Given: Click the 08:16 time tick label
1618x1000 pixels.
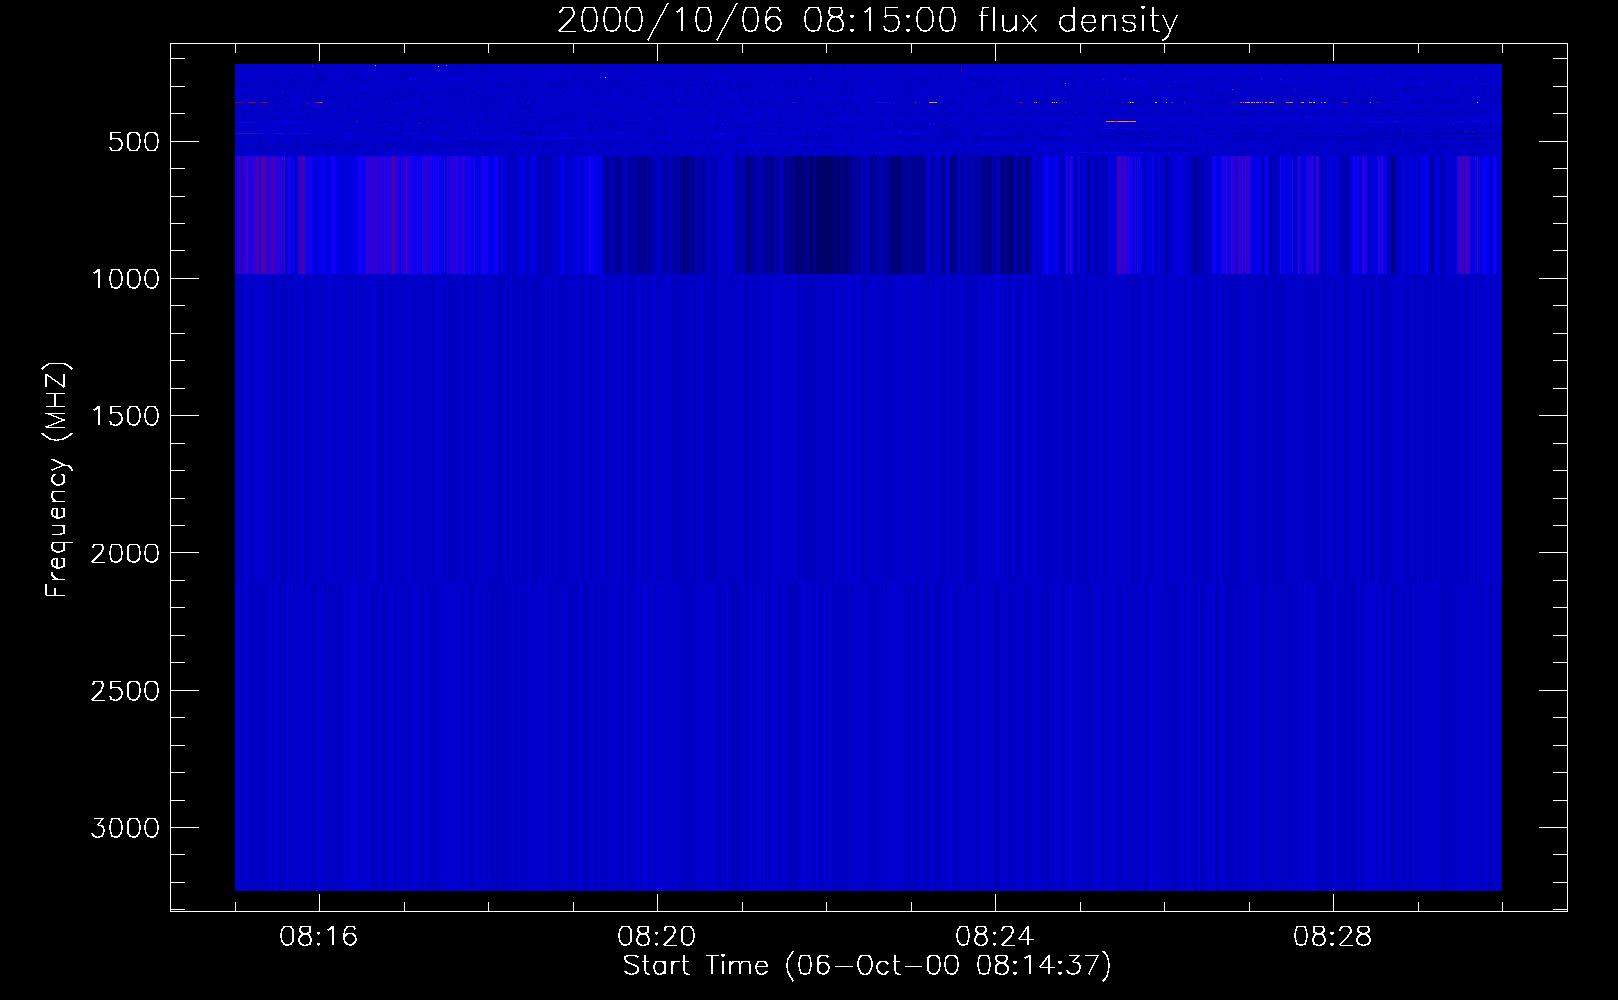Looking at the screenshot, I should [x=319, y=937].
